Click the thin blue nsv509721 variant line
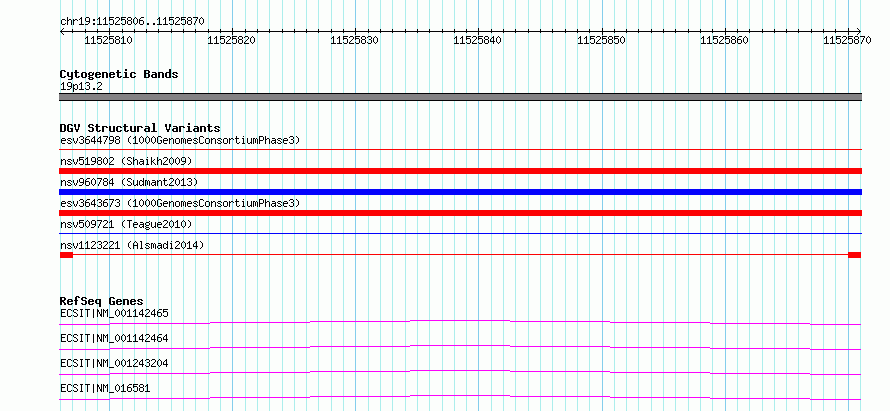890x411 pixels. coord(460,233)
